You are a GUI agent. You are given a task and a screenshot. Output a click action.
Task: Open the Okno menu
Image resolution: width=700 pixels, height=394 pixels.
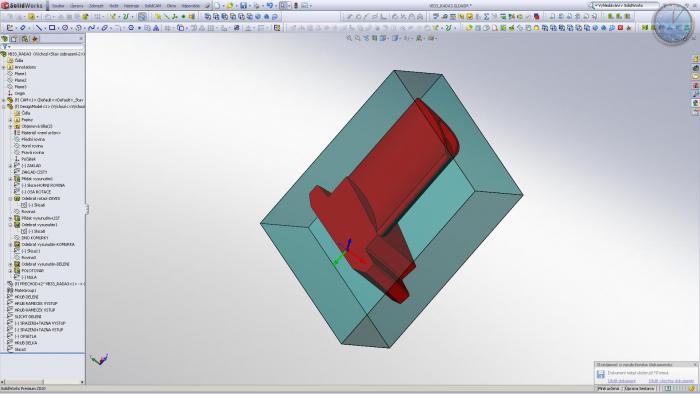point(171,6)
